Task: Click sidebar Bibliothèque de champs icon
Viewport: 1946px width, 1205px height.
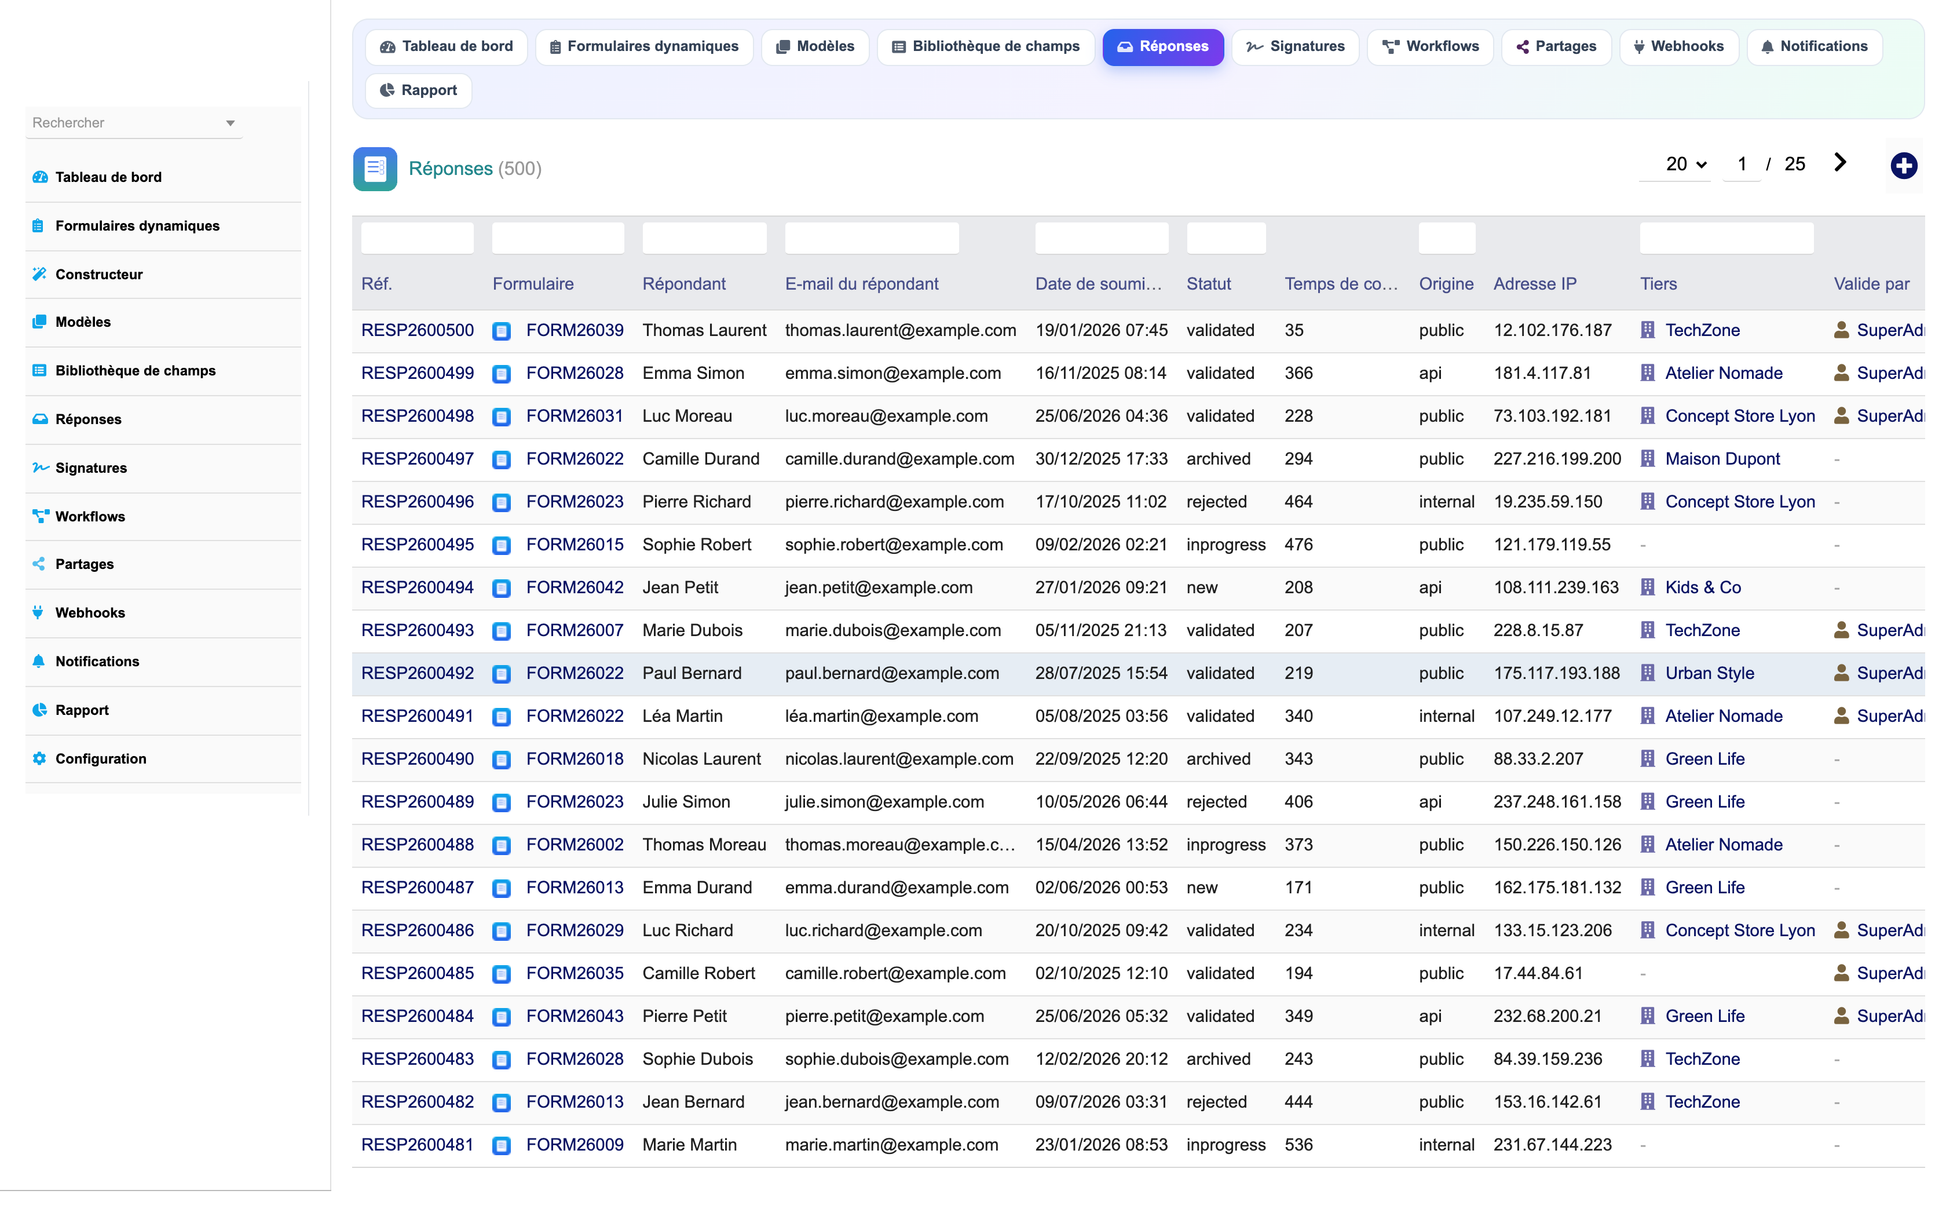Action: pyautogui.click(x=40, y=371)
